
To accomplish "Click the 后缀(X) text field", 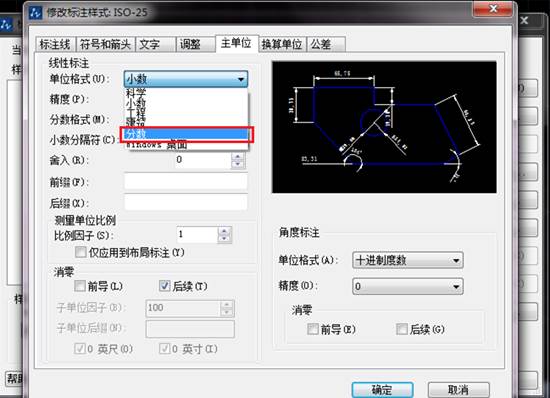I will point(186,202).
